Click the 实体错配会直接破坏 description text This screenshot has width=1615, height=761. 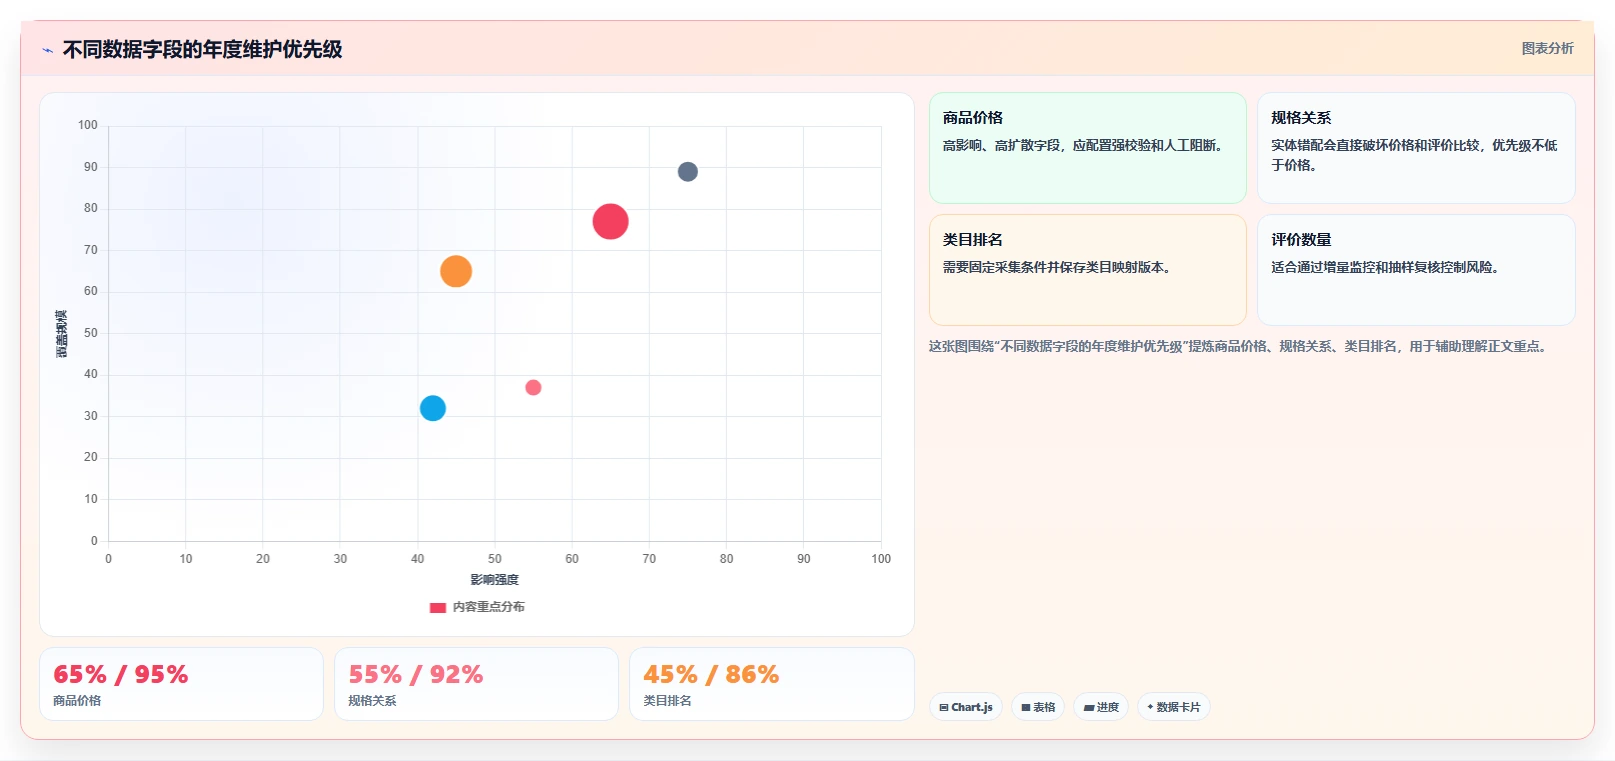[1414, 155]
